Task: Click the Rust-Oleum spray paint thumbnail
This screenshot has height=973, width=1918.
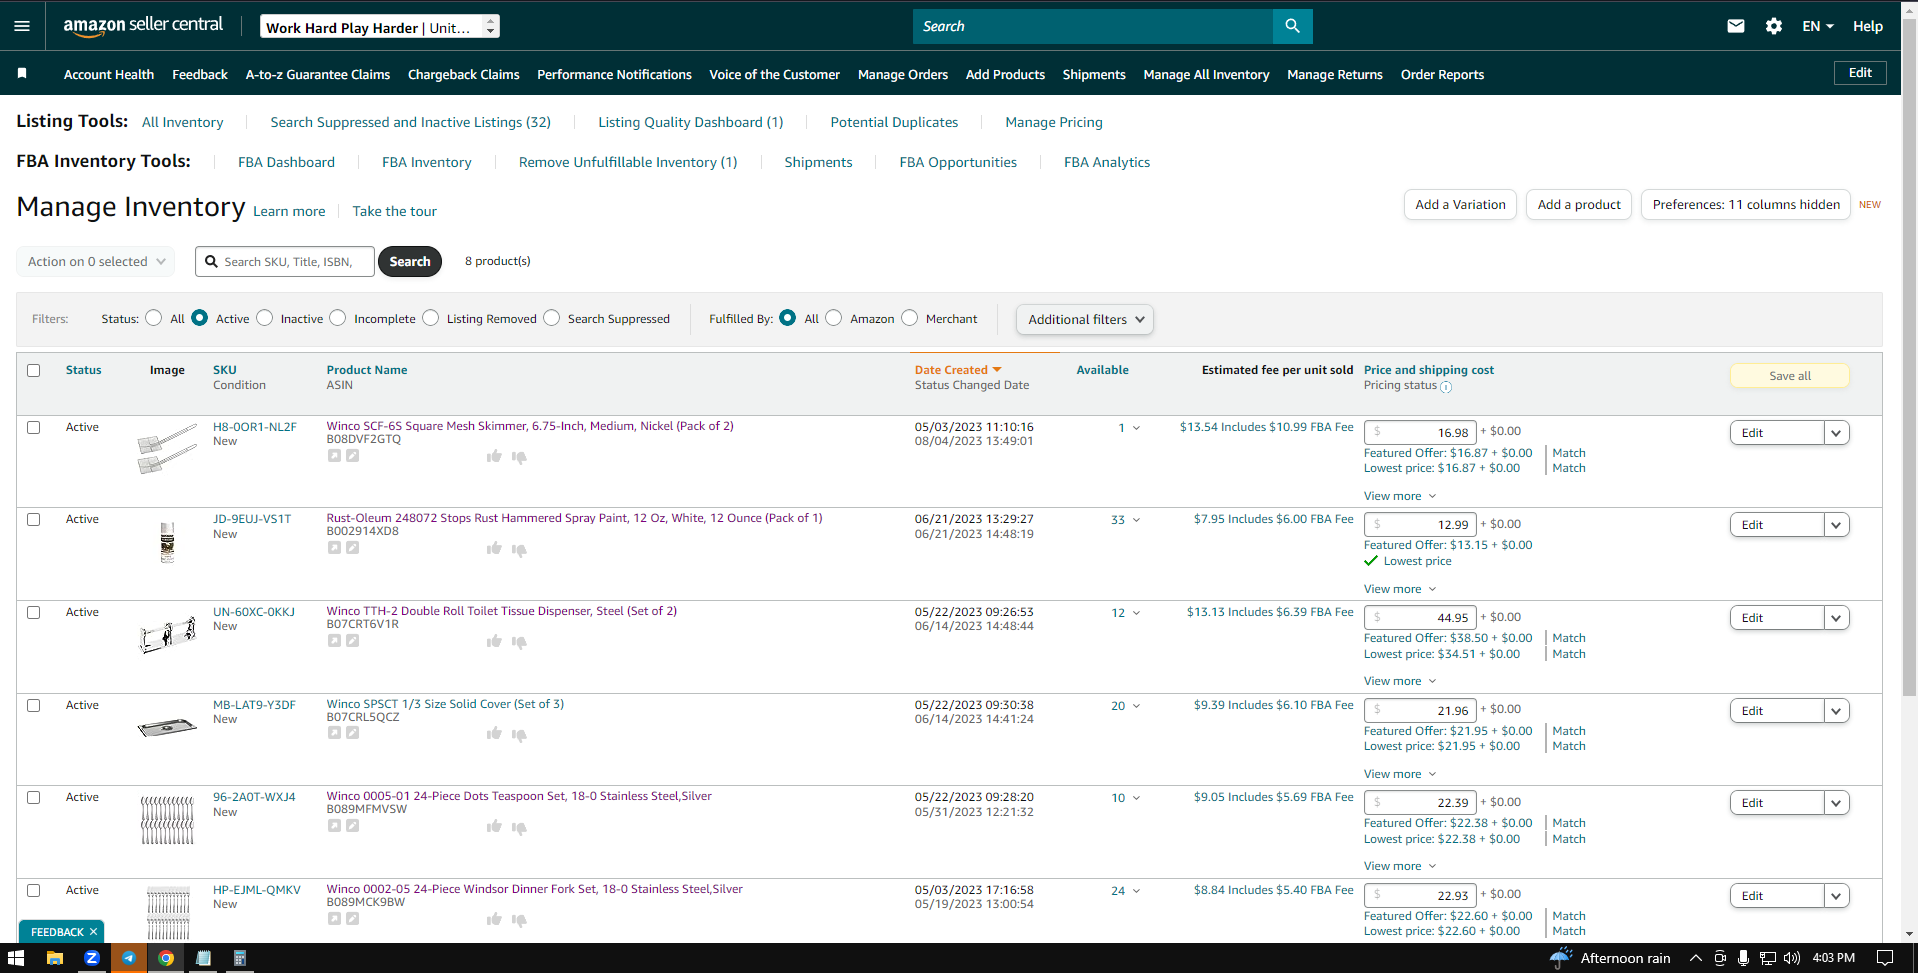Action: [x=167, y=542]
